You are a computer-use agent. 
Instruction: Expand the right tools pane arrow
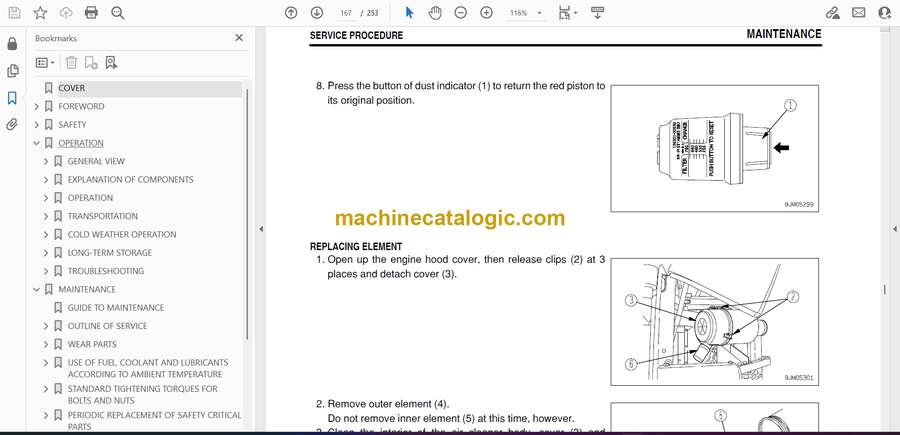click(894, 229)
